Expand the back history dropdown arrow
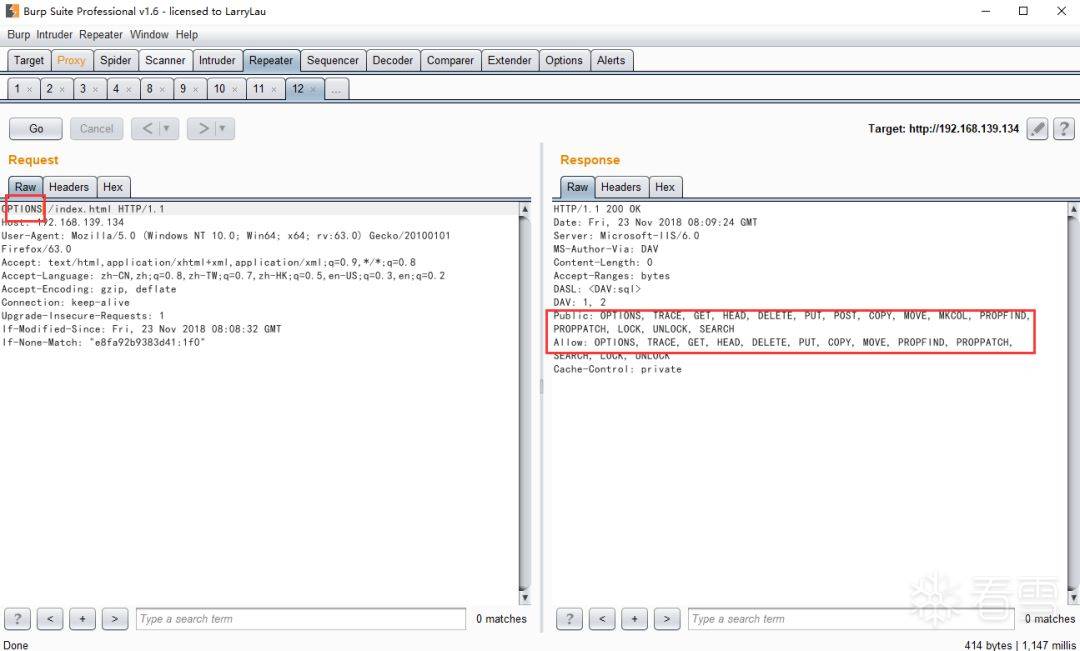This screenshot has height=651, width=1080. [x=167, y=128]
